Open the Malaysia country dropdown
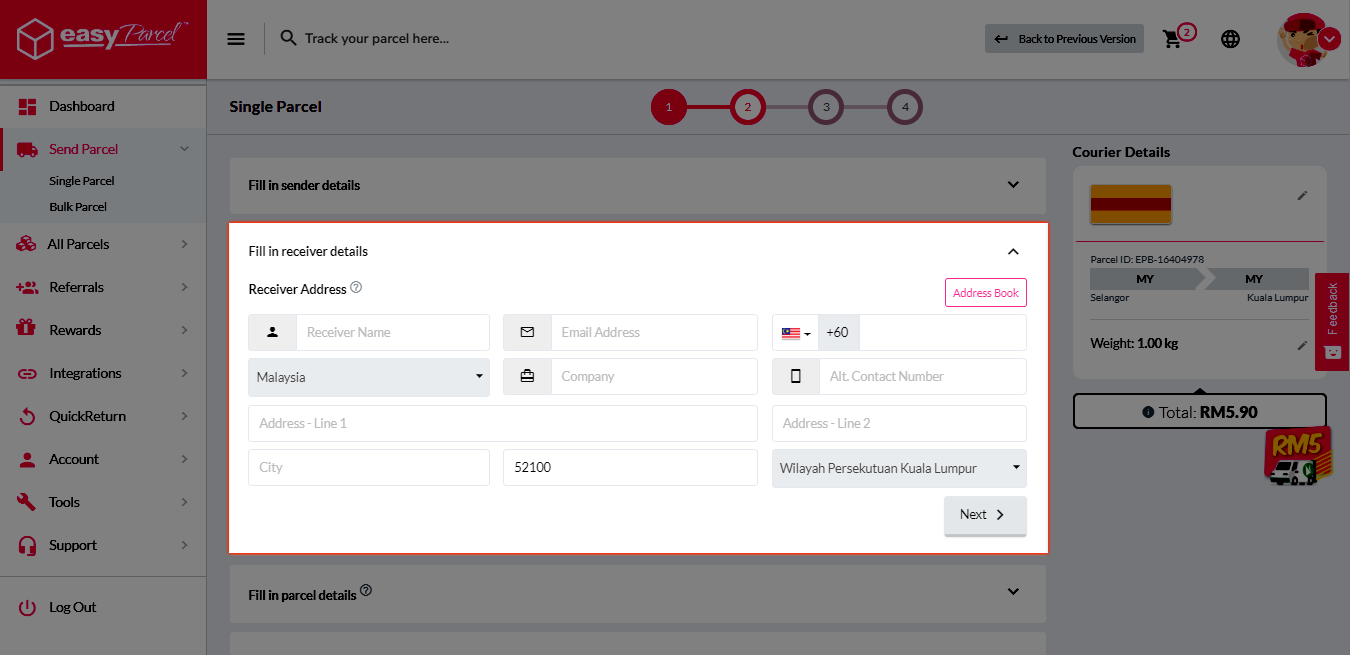The height and width of the screenshot is (655, 1350). point(369,377)
